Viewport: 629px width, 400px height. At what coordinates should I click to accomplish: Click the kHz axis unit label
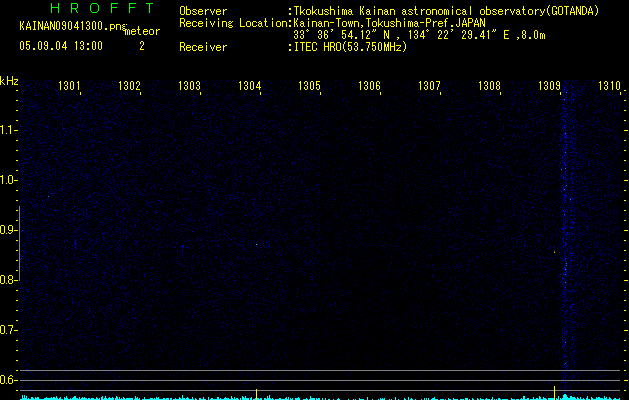(9, 81)
